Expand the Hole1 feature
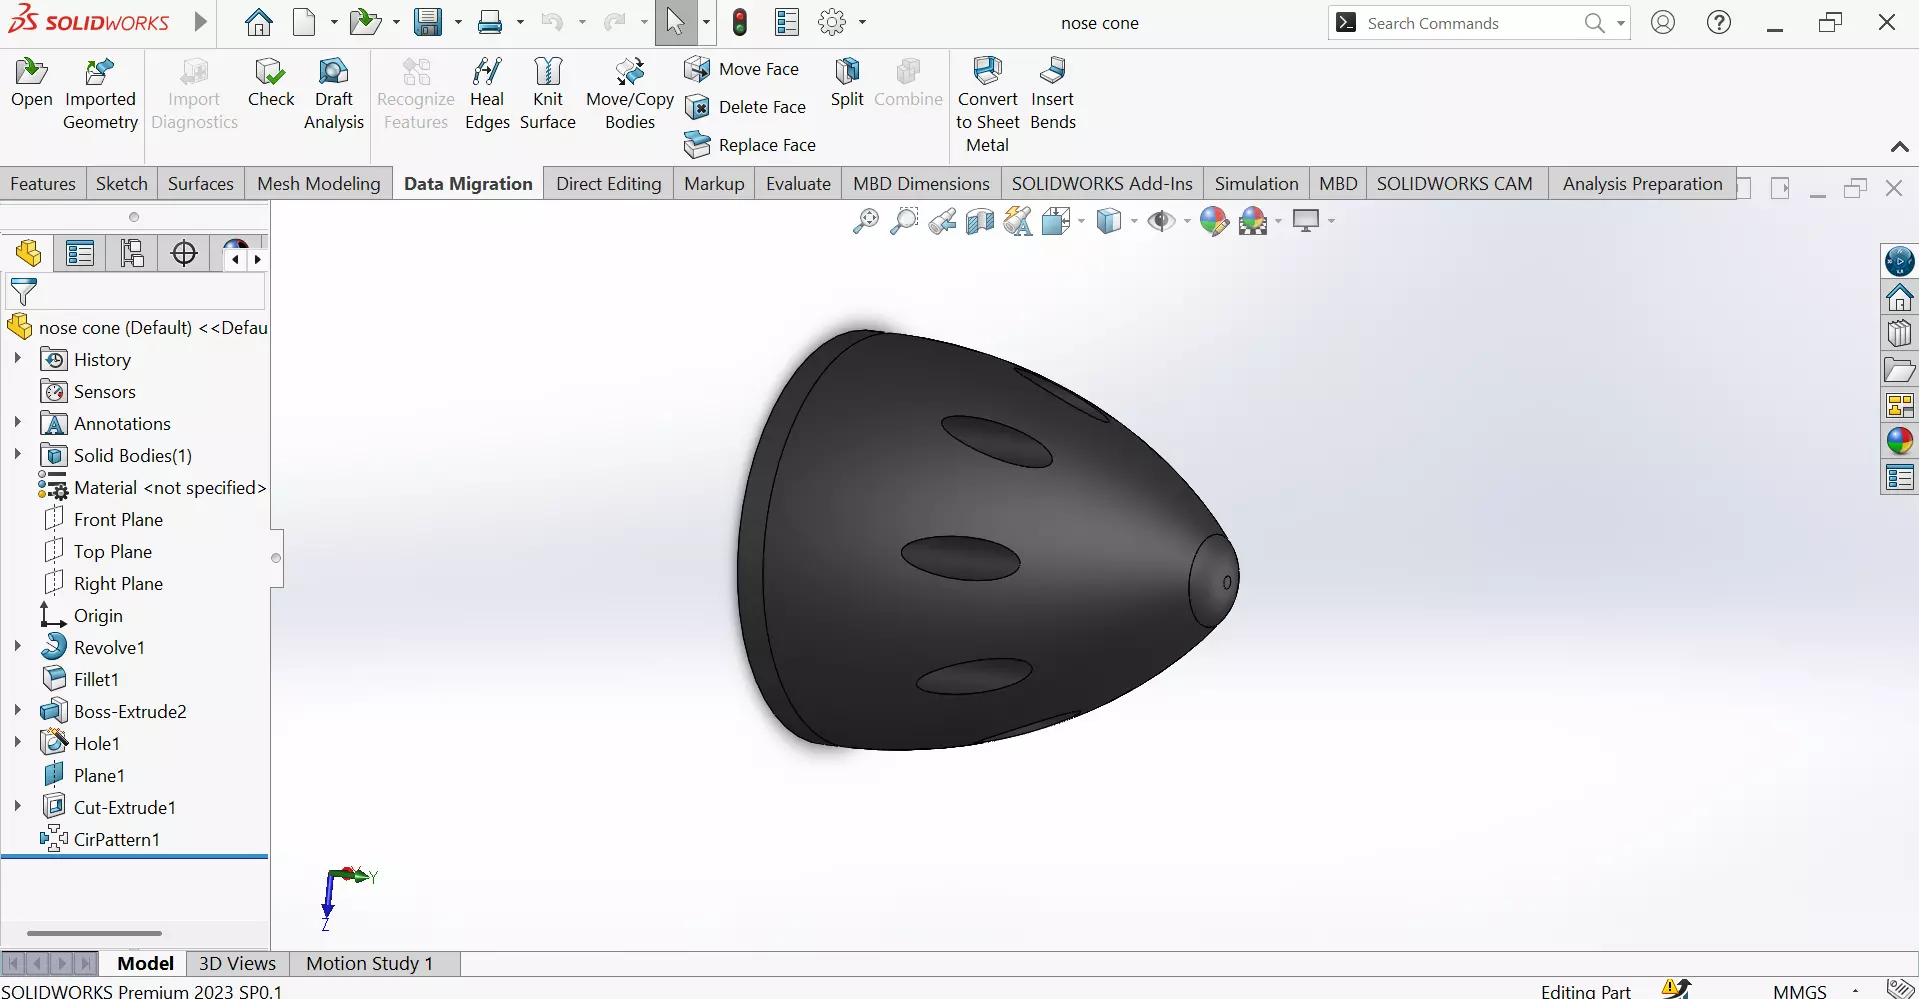 click(x=17, y=742)
